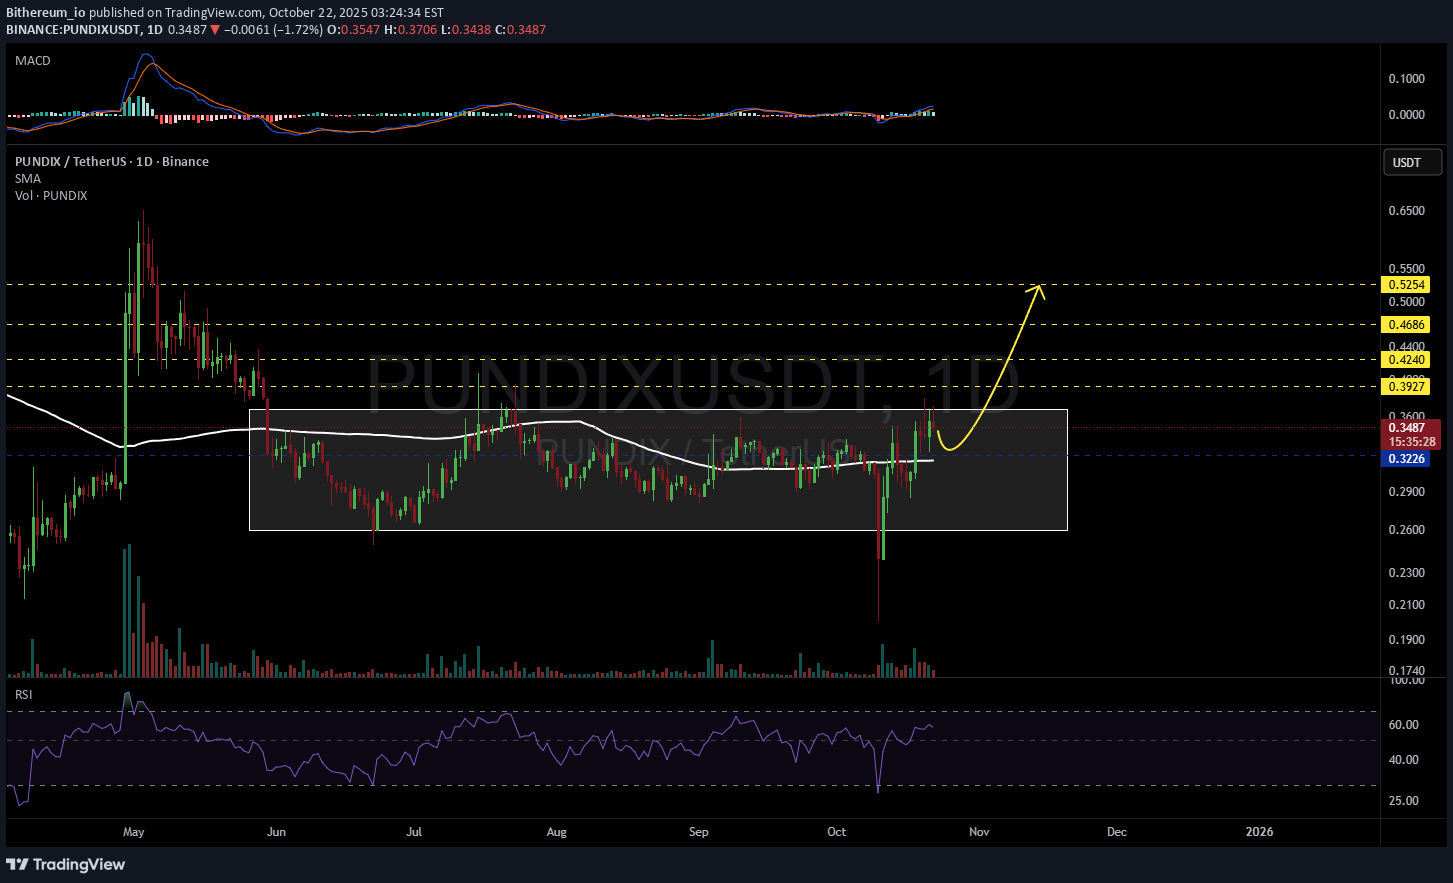This screenshot has width=1453, height=883.
Task: Click the Oct label on time axis
Action: 837,832
